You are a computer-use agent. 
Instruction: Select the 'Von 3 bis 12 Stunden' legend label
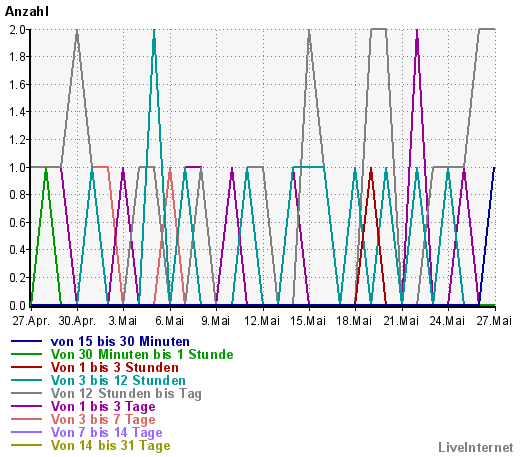pos(118,380)
